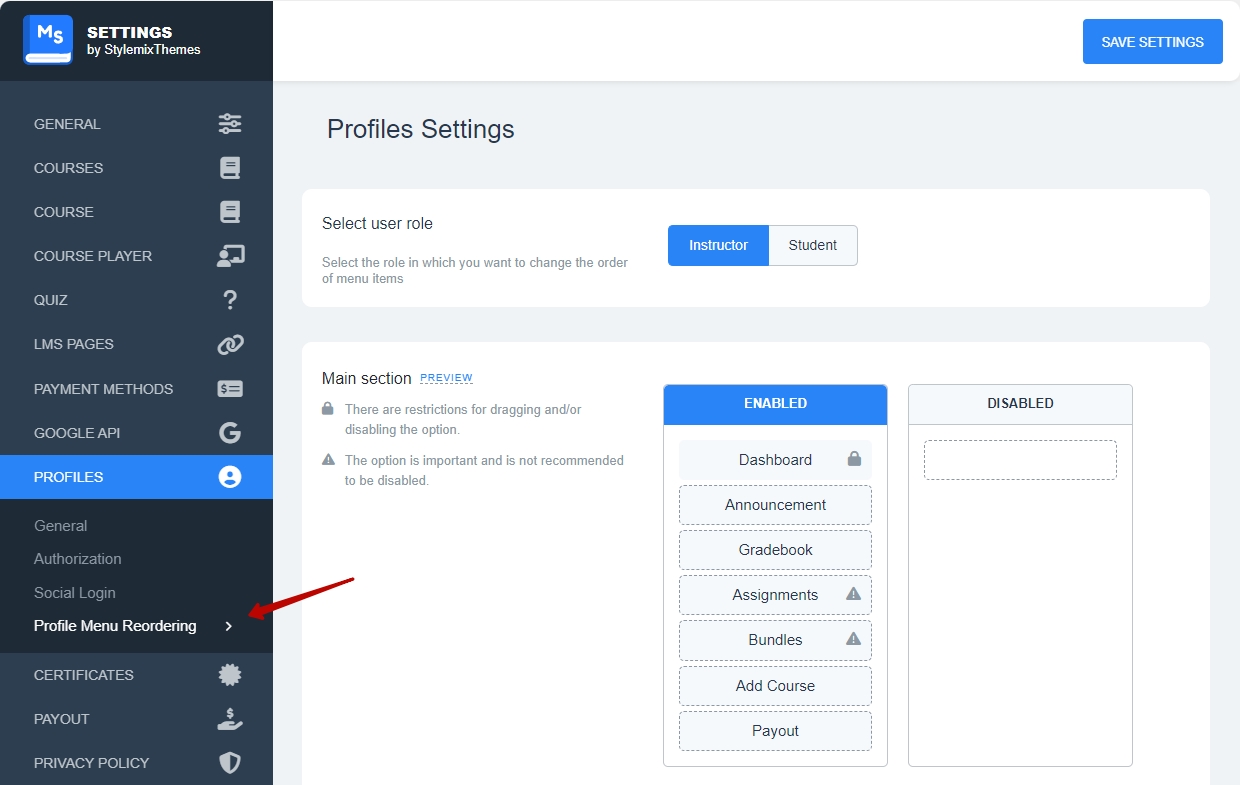Open the Social Login submenu item
Screen dimensions: 1240x785
pos(75,593)
